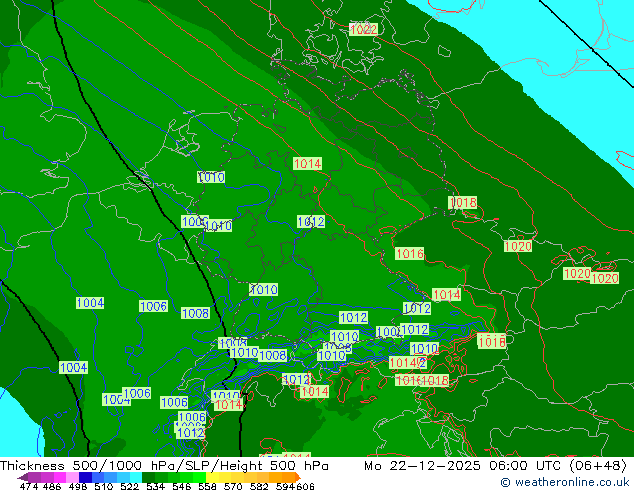Pick the dark green legend swatch above 534
Viewport: 634px width, 490px height.
[148, 477]
